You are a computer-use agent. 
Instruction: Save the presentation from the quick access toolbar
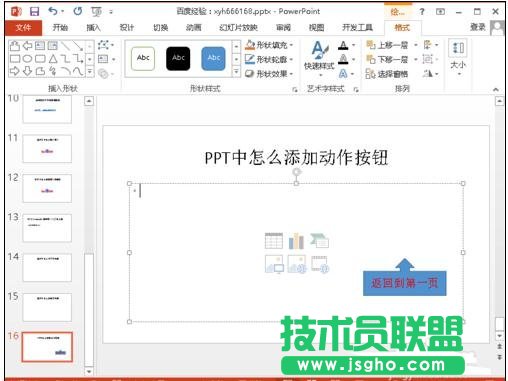pos(35,12)
